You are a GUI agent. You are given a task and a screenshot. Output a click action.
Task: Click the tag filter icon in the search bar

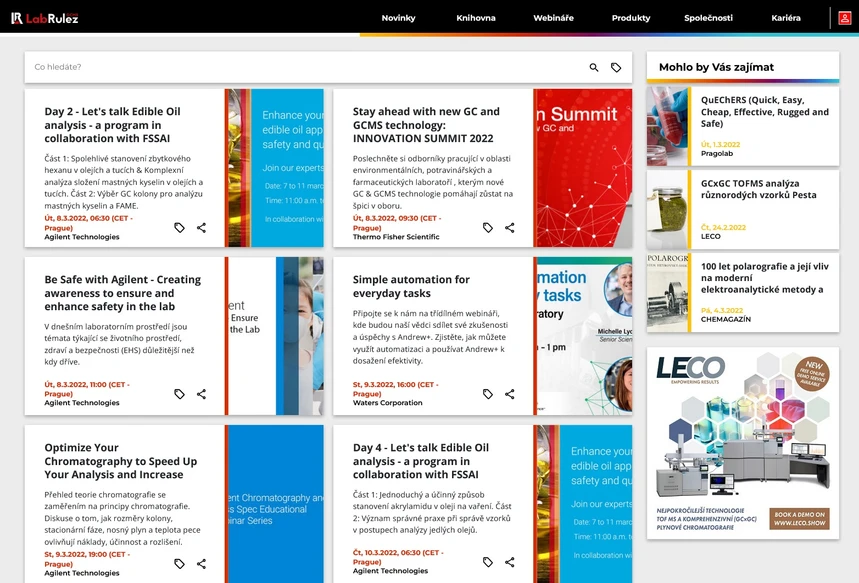coord(617,66)
